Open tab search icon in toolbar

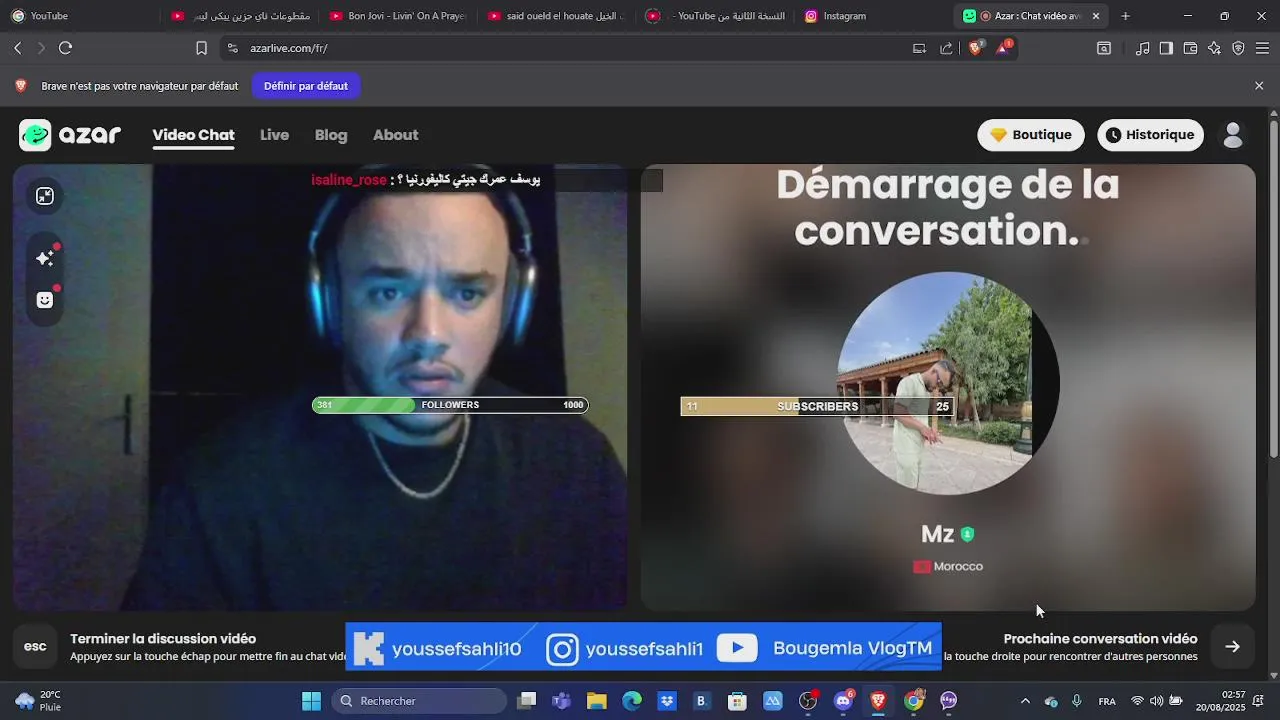pos(1104,48)
